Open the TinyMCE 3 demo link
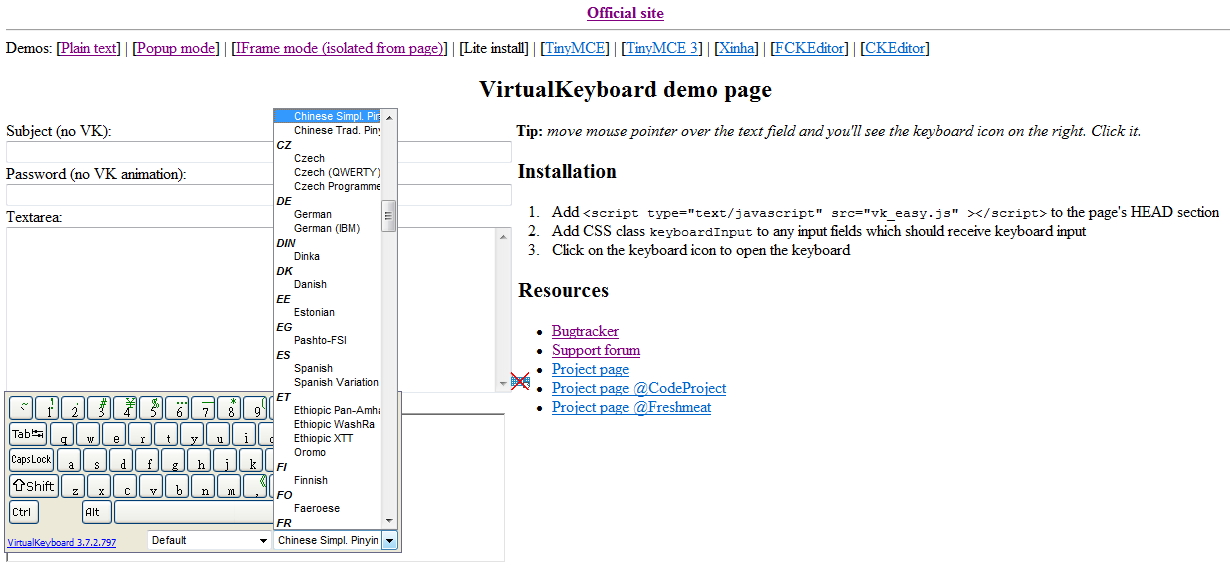The width and height of the screenshot is (1230, 574). point(663,48)
